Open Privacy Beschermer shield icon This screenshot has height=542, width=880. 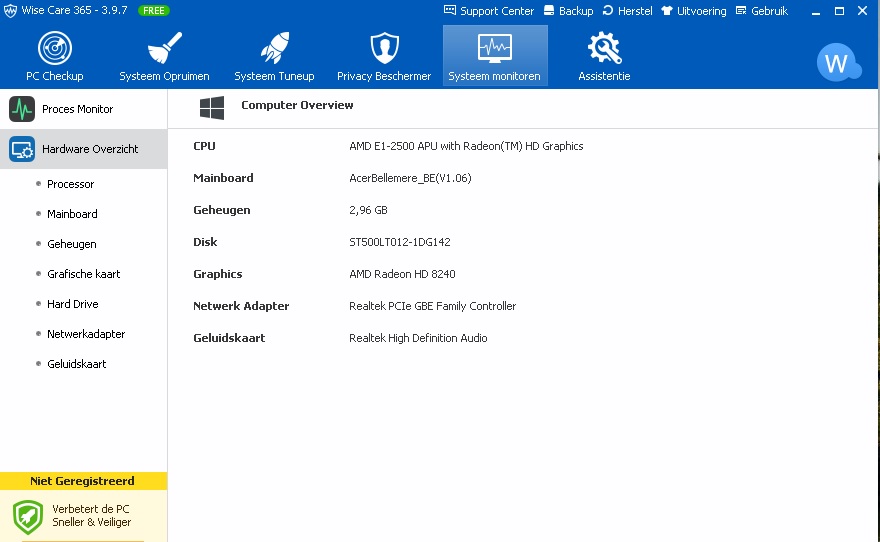click(384, 48)
